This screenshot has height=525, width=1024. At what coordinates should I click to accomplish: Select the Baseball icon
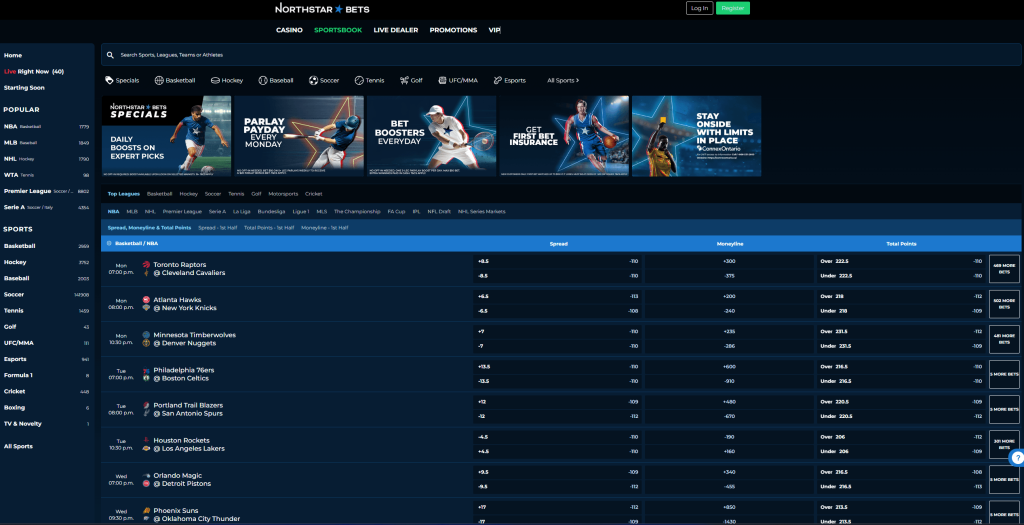point(263,80)
